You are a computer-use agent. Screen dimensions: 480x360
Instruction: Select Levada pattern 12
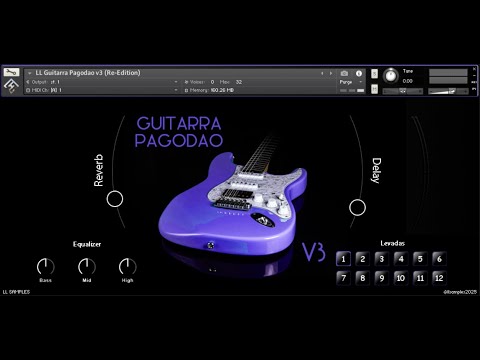point(439,278)
